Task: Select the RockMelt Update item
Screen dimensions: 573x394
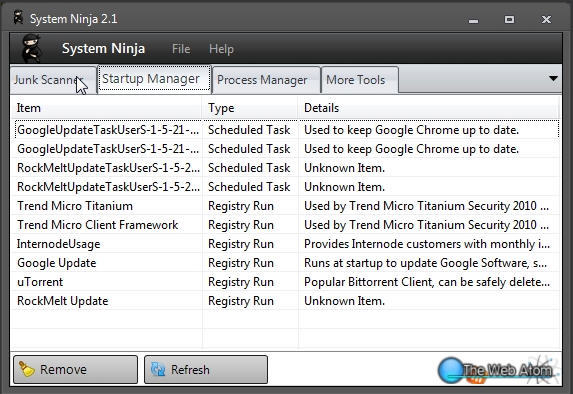Action: point(62,301)
